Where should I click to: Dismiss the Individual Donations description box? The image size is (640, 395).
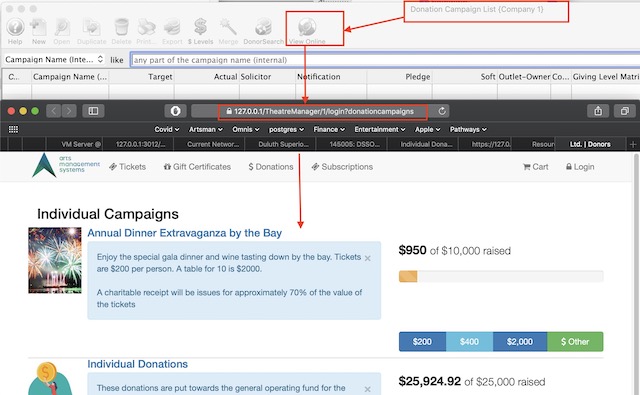tap(368, 389)
